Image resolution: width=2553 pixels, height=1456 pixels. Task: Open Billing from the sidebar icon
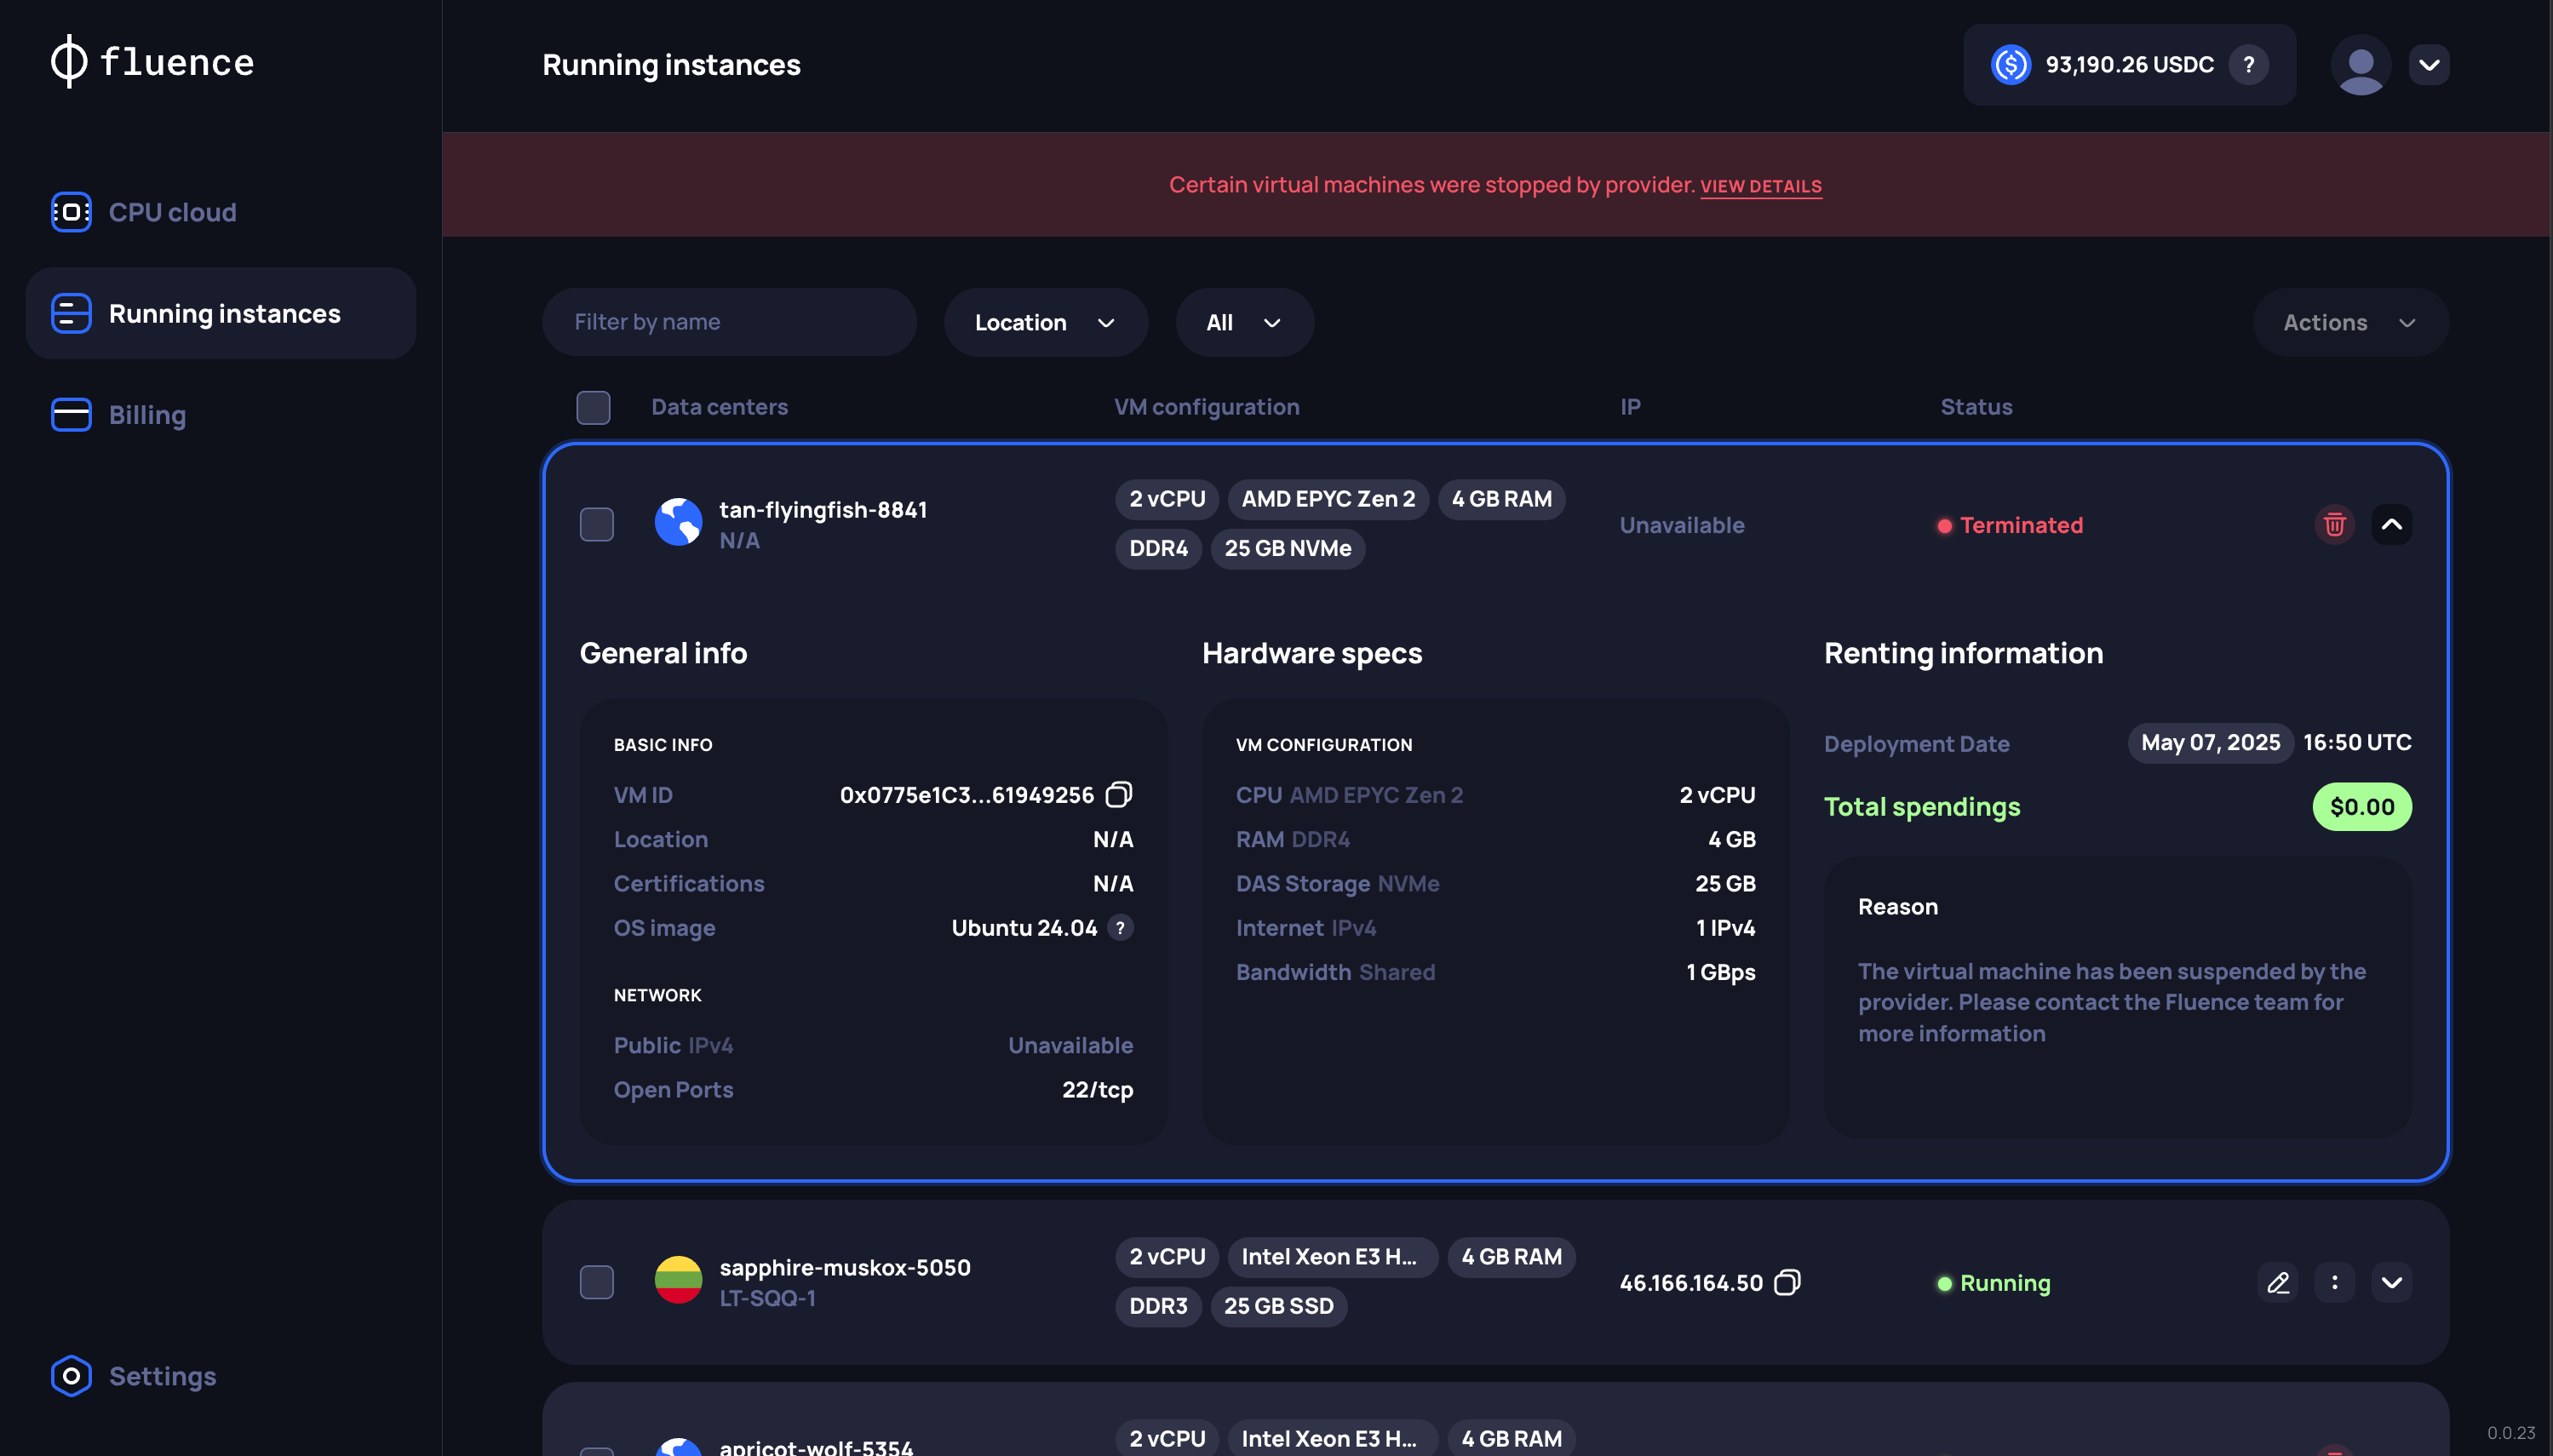(70, 414)
